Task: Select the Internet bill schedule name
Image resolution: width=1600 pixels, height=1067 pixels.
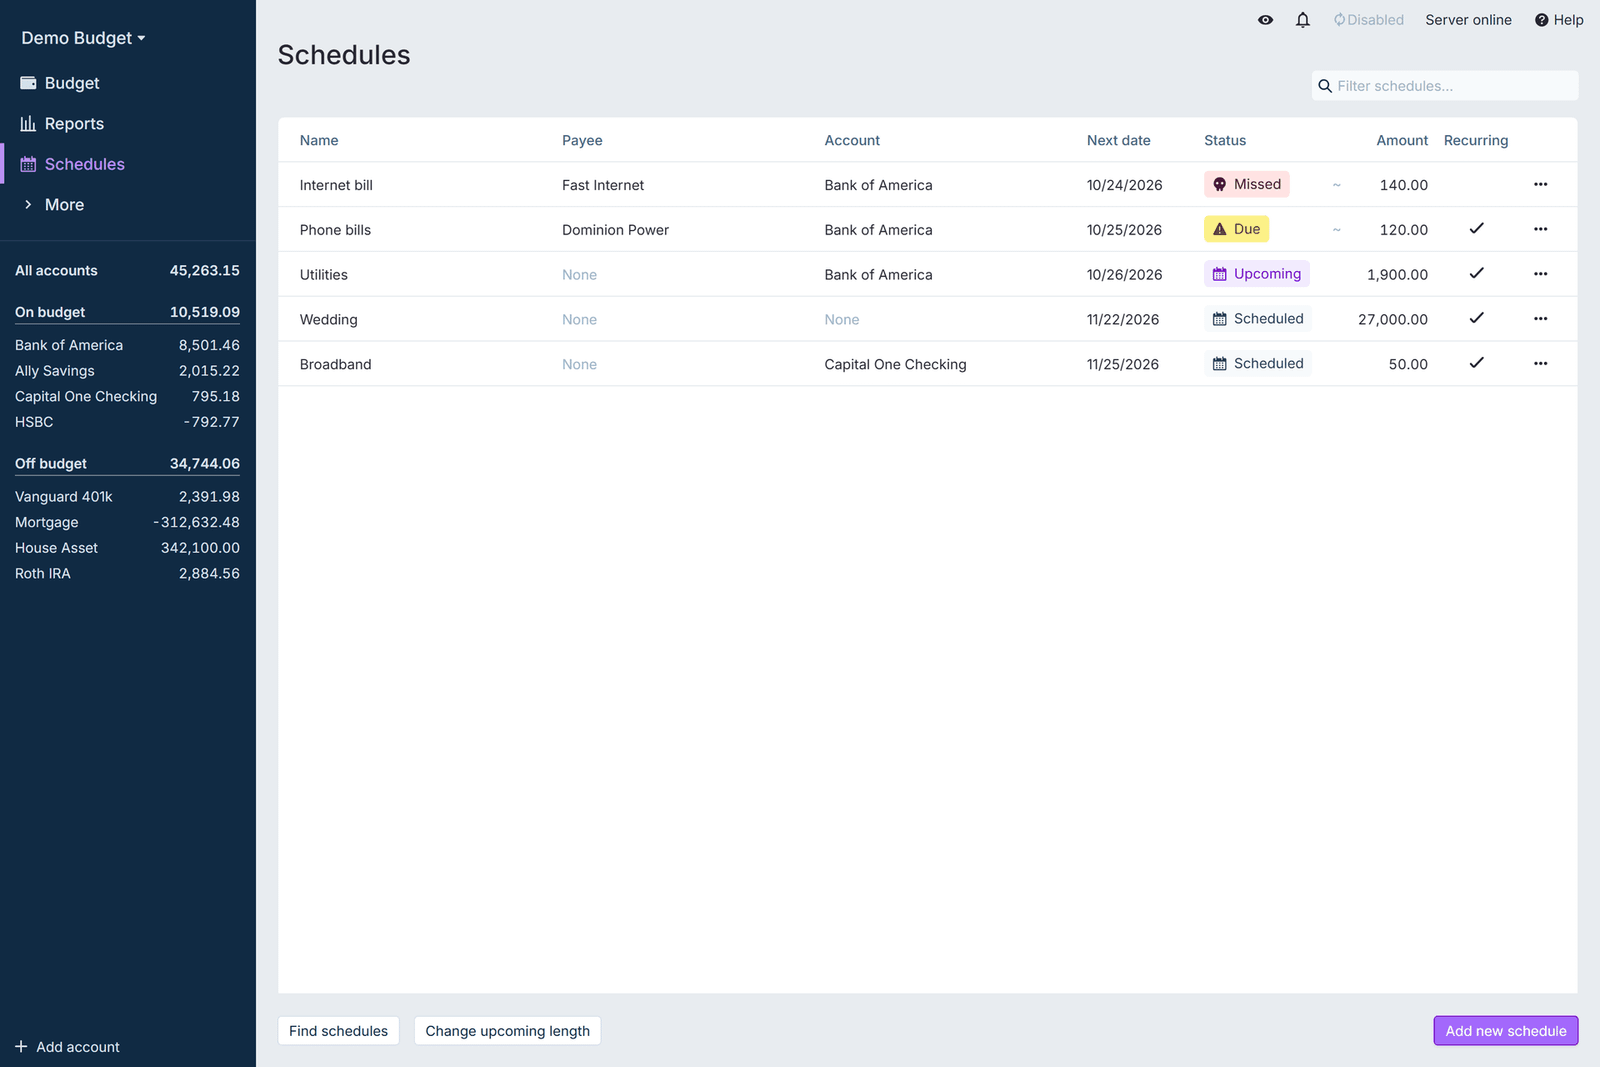Action: (x=336, y=185)
